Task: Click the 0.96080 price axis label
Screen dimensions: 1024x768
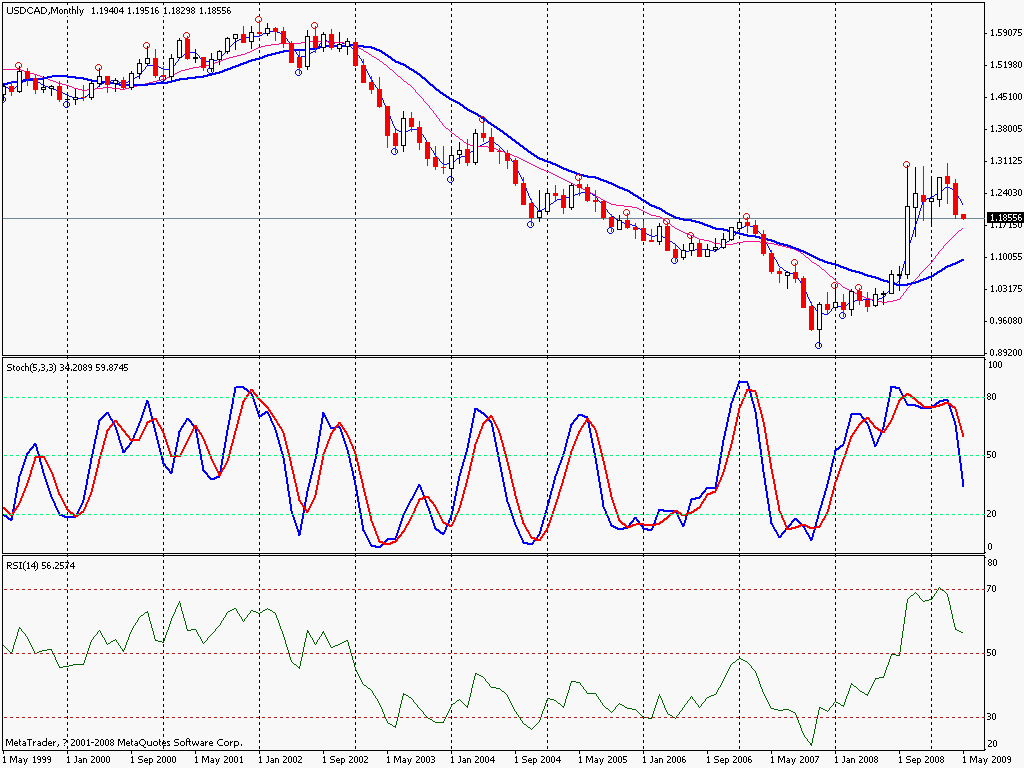Action: click(x=1006, y=321)
